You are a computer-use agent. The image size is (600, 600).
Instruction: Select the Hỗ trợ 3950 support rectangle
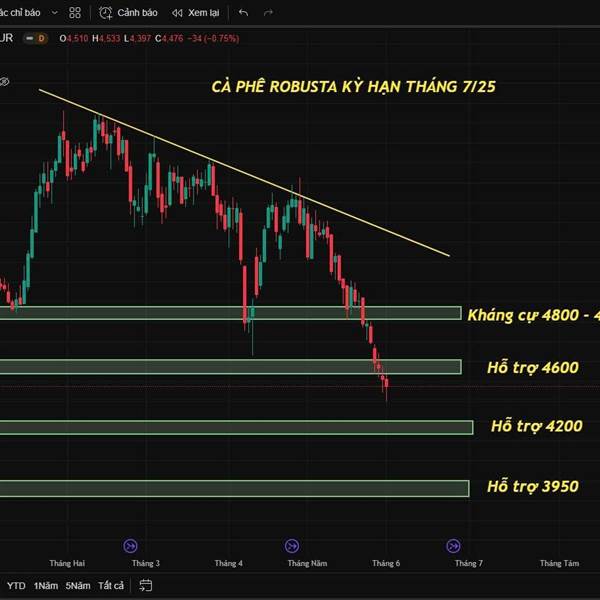click(235, 488)
